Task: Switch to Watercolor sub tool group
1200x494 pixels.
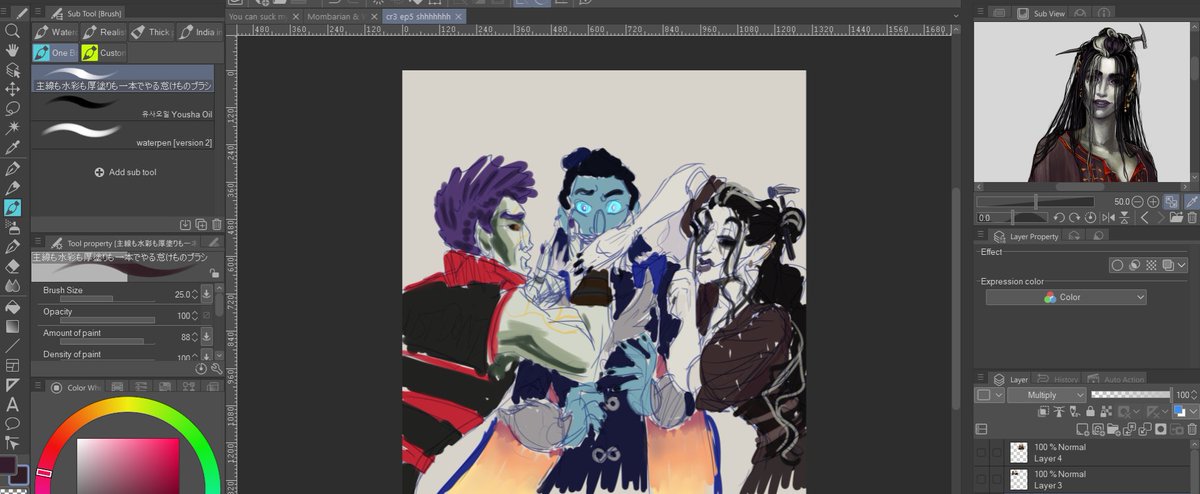Action: 55,32
